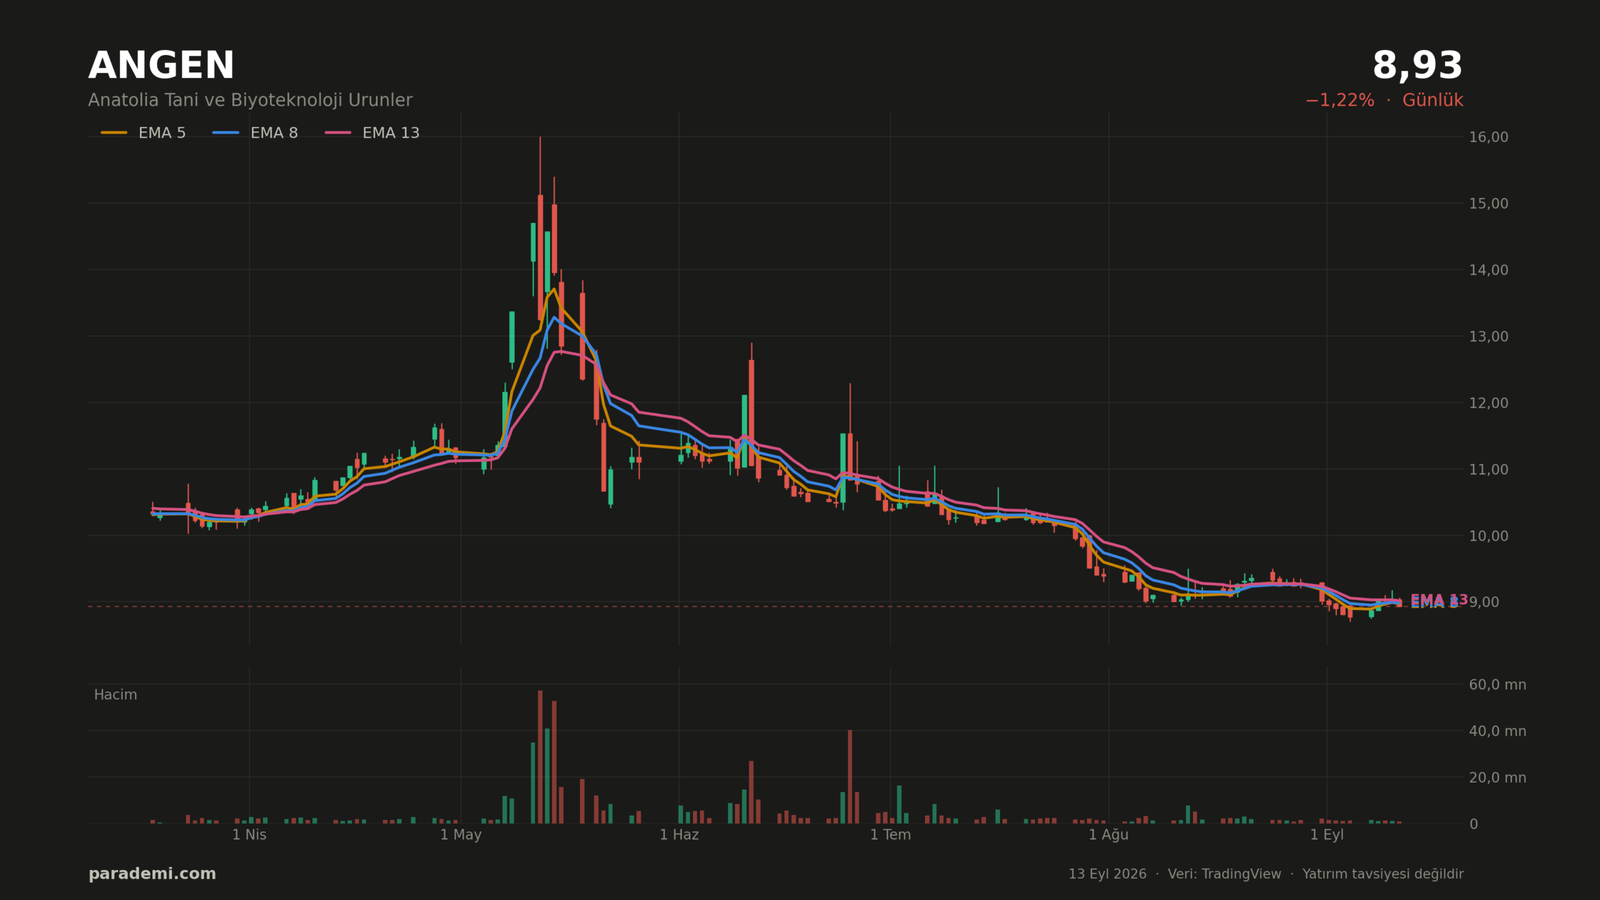Click the 'Veri: TradingView' source credit
The height and width of the screenshot is (900, 1600).
[1224, 874]
